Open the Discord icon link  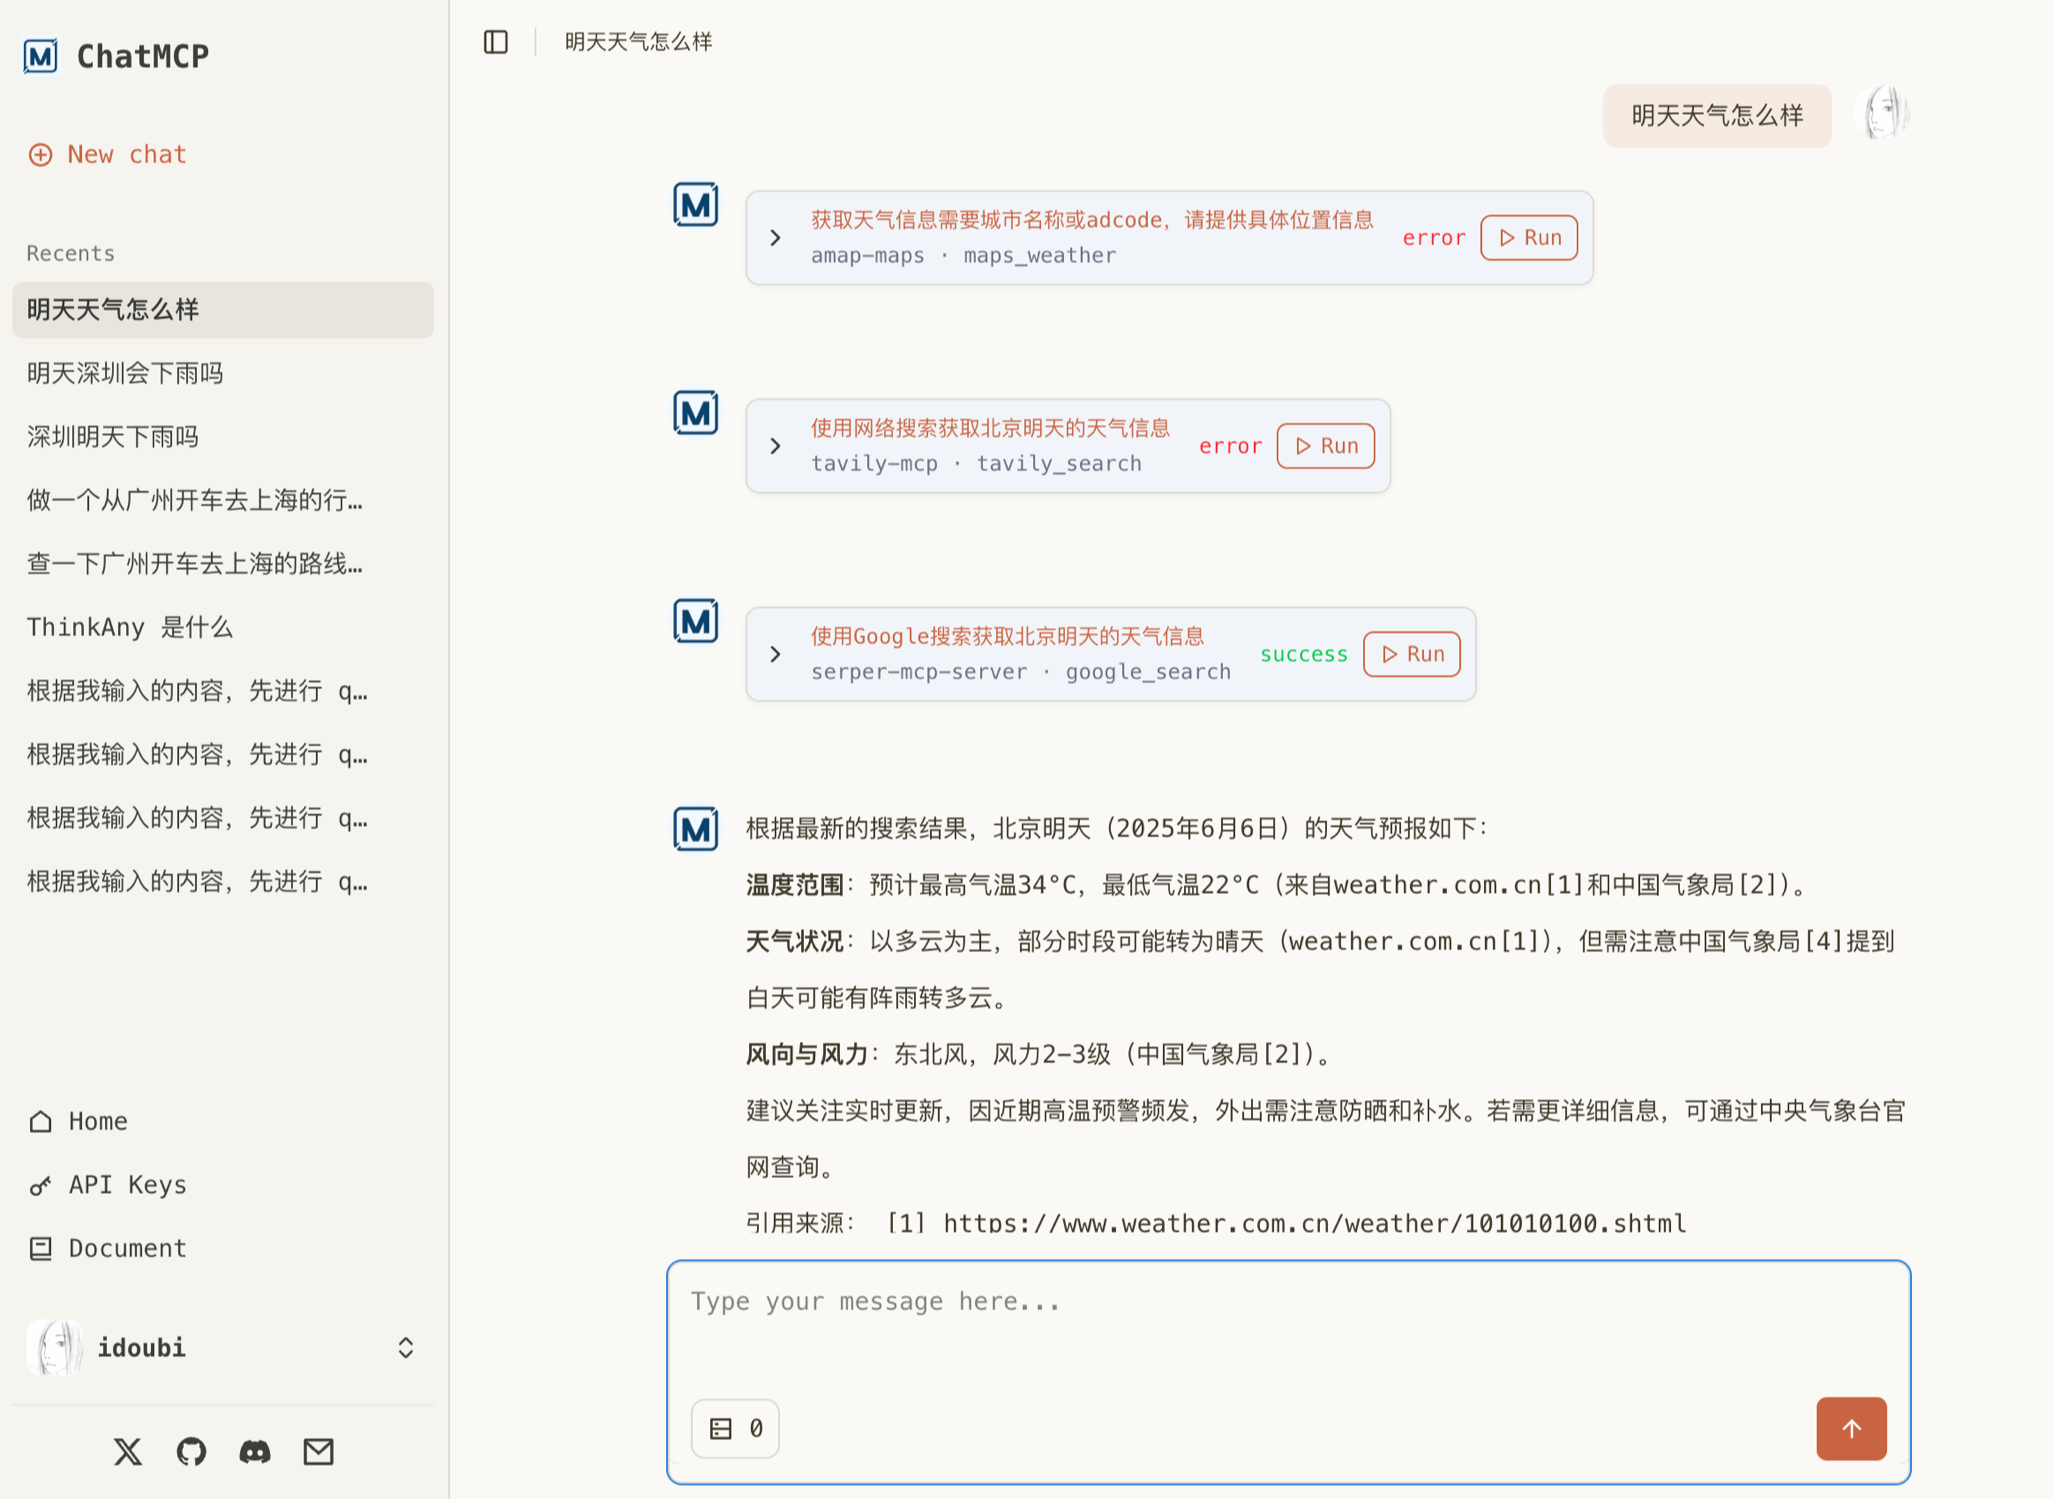[x=255, y=1451]
